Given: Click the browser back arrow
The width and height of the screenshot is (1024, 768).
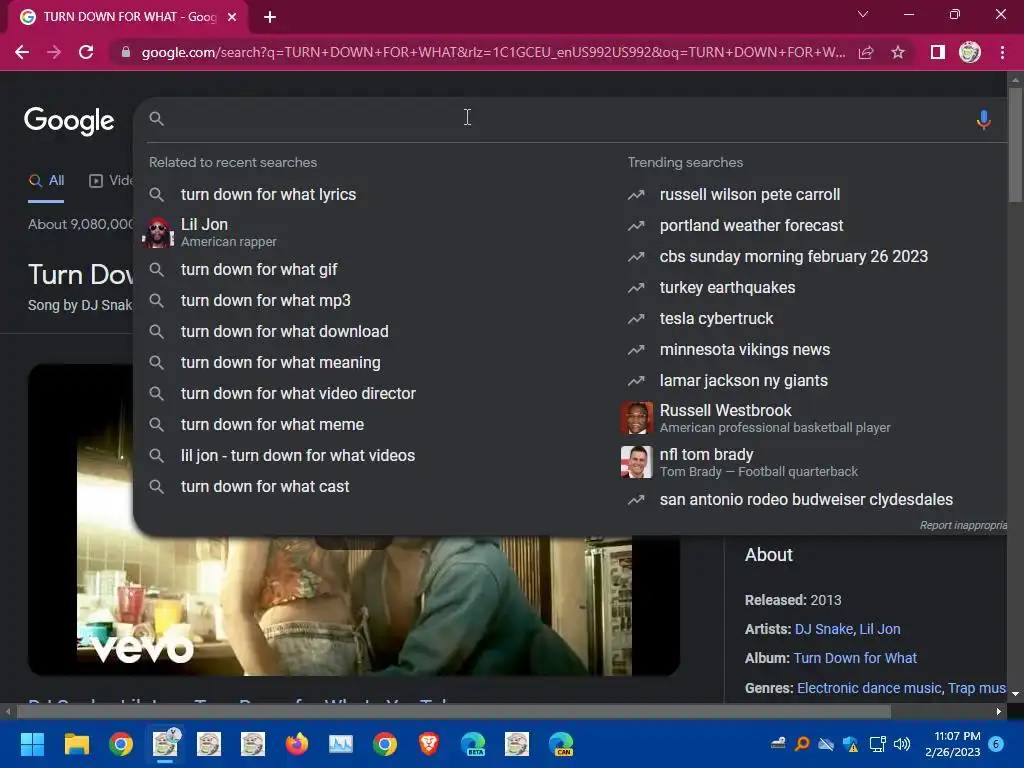Looking at the screenshot, I should 22,52.
